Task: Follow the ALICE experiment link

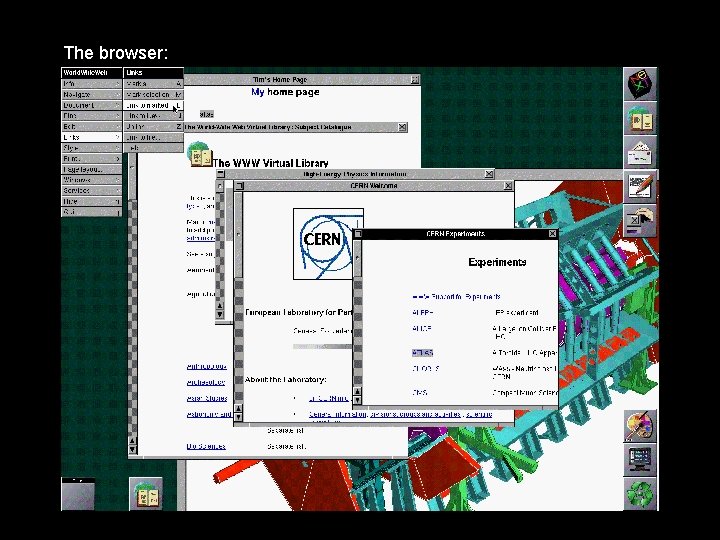Action: [422, 329]
